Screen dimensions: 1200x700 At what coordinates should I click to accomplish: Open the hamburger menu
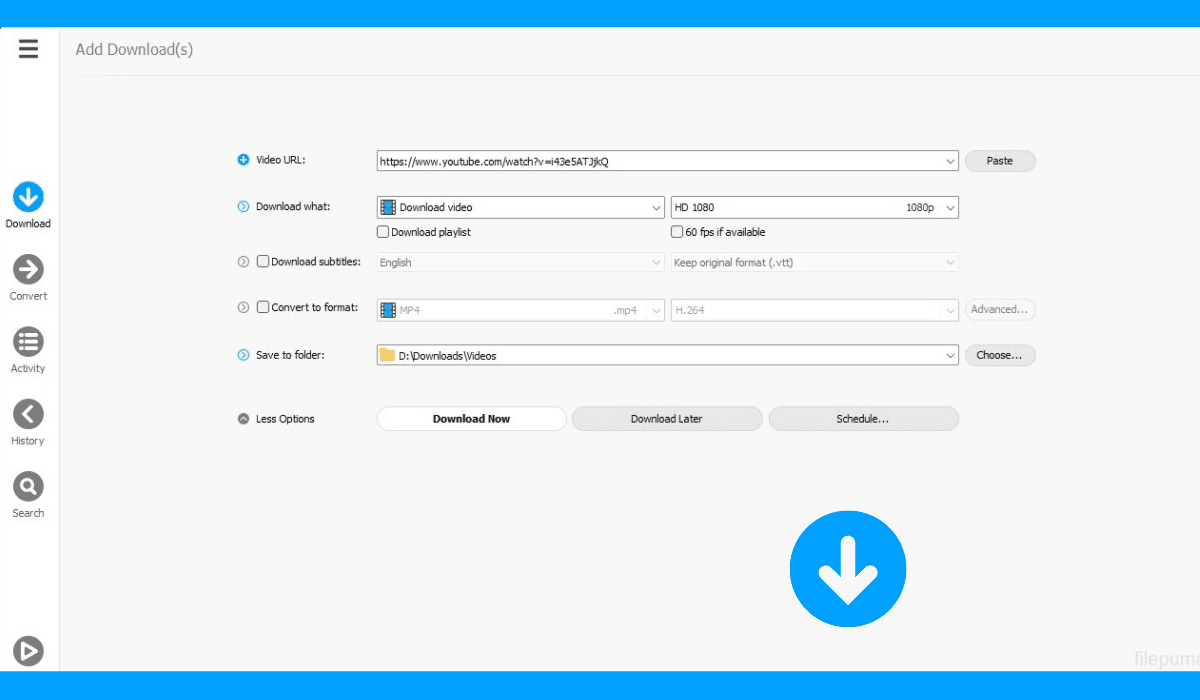[x=28, y=48]
